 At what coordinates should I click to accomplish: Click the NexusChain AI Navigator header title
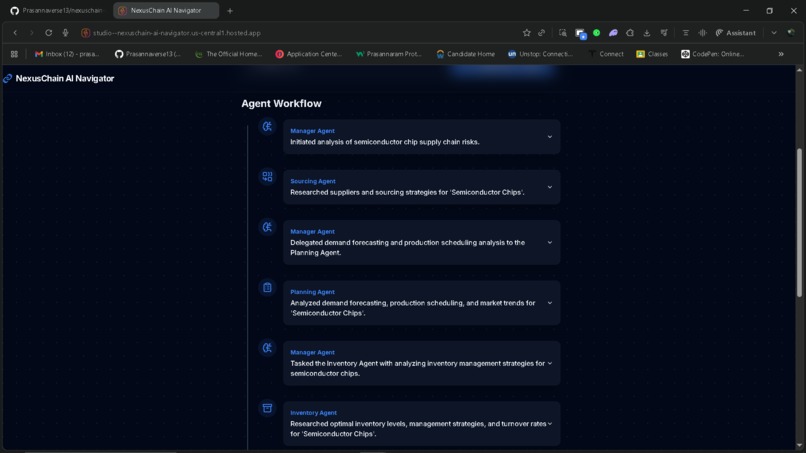pos(65,79)
